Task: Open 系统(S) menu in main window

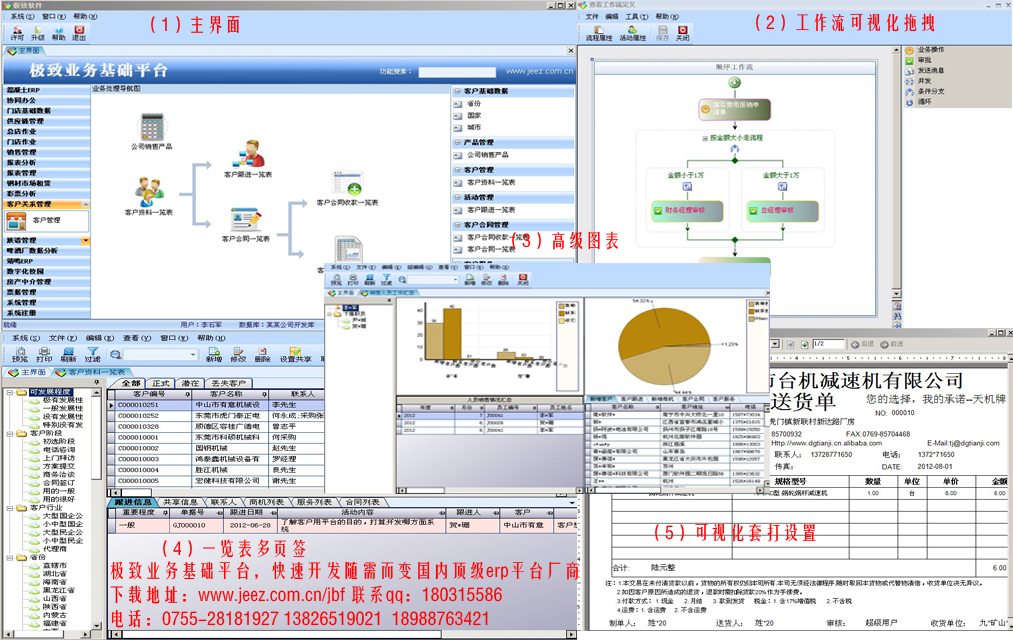Action: click(23, 17)
